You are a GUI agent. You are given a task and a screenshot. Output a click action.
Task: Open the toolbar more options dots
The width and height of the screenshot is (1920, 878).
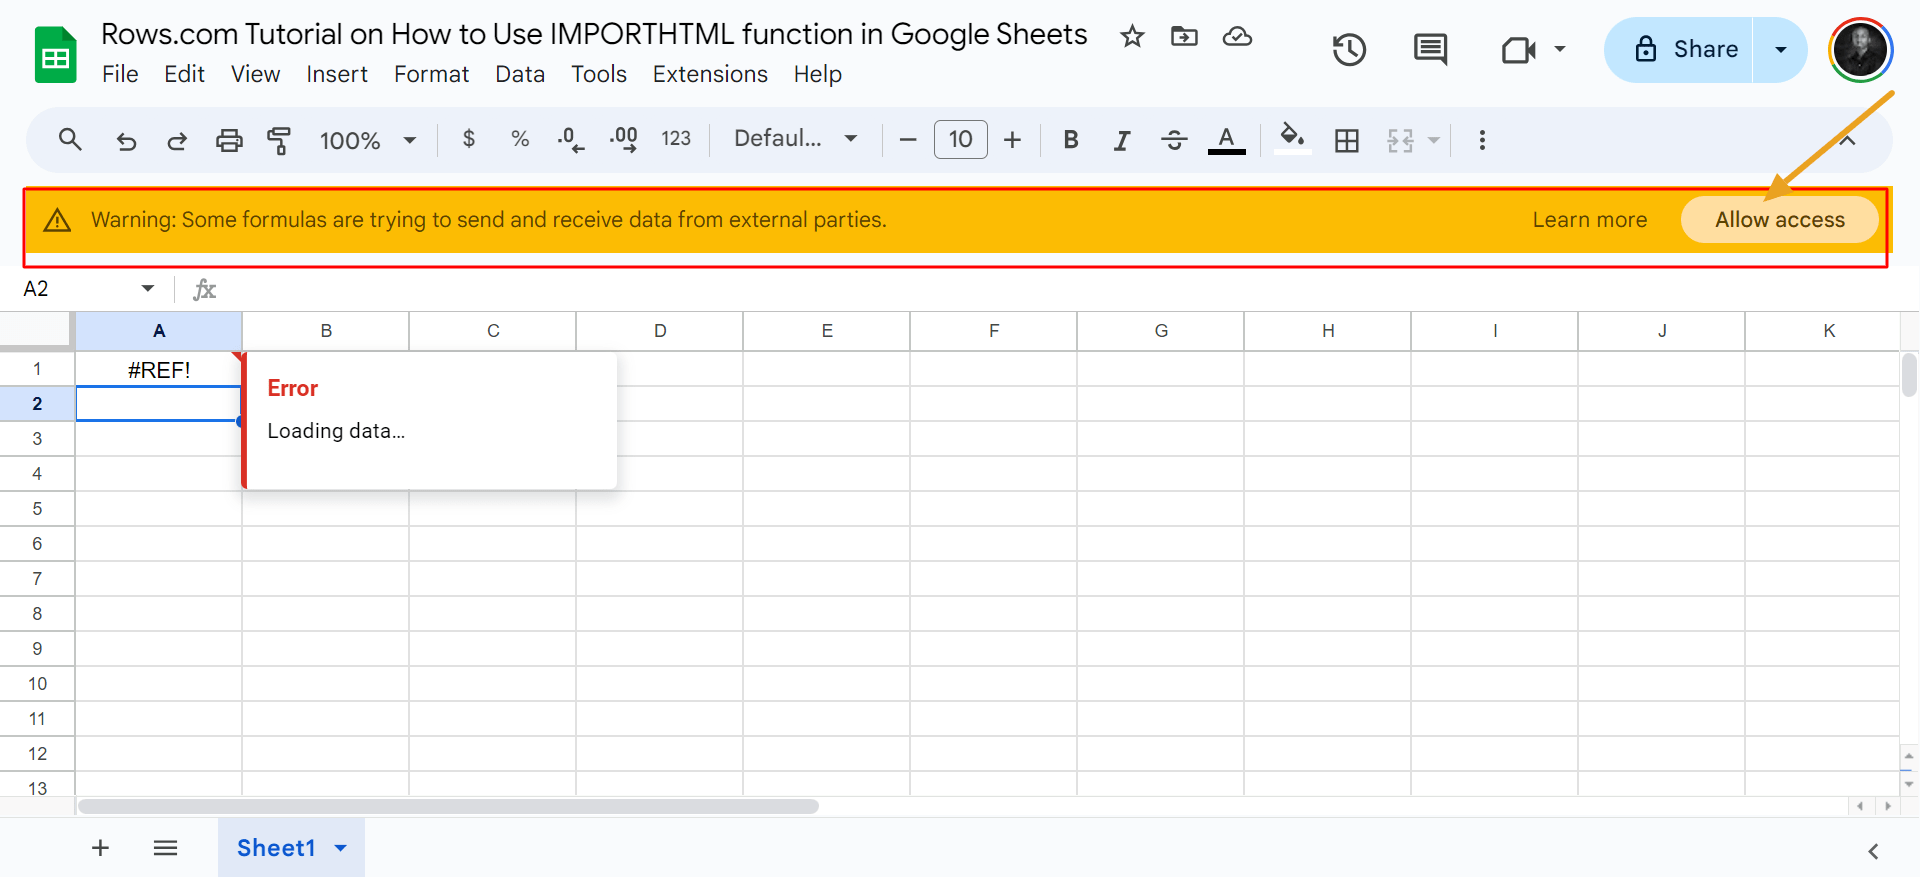pos(1482,140)
